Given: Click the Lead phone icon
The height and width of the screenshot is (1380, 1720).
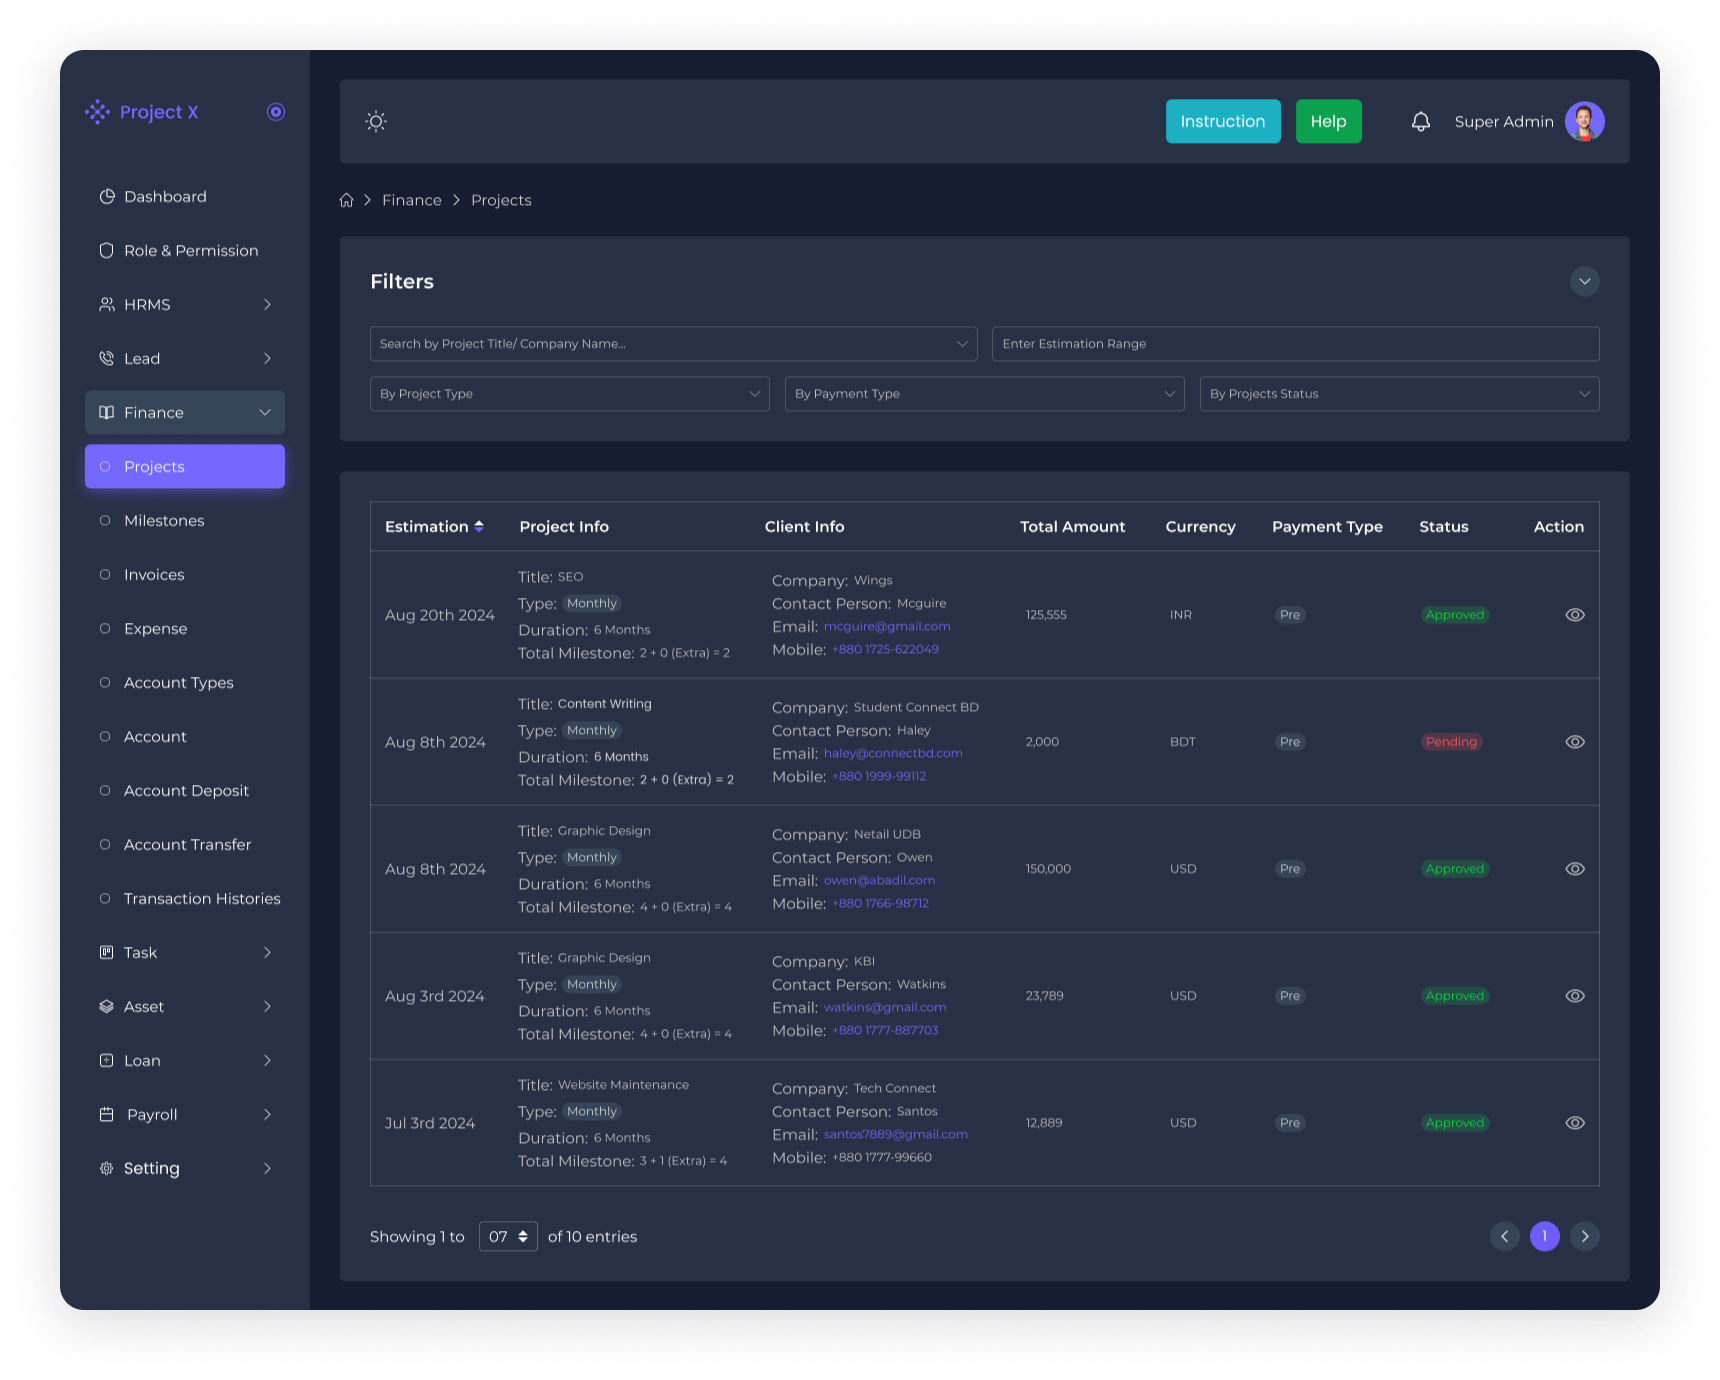Looking at the screenshot, I should (107, 359).
